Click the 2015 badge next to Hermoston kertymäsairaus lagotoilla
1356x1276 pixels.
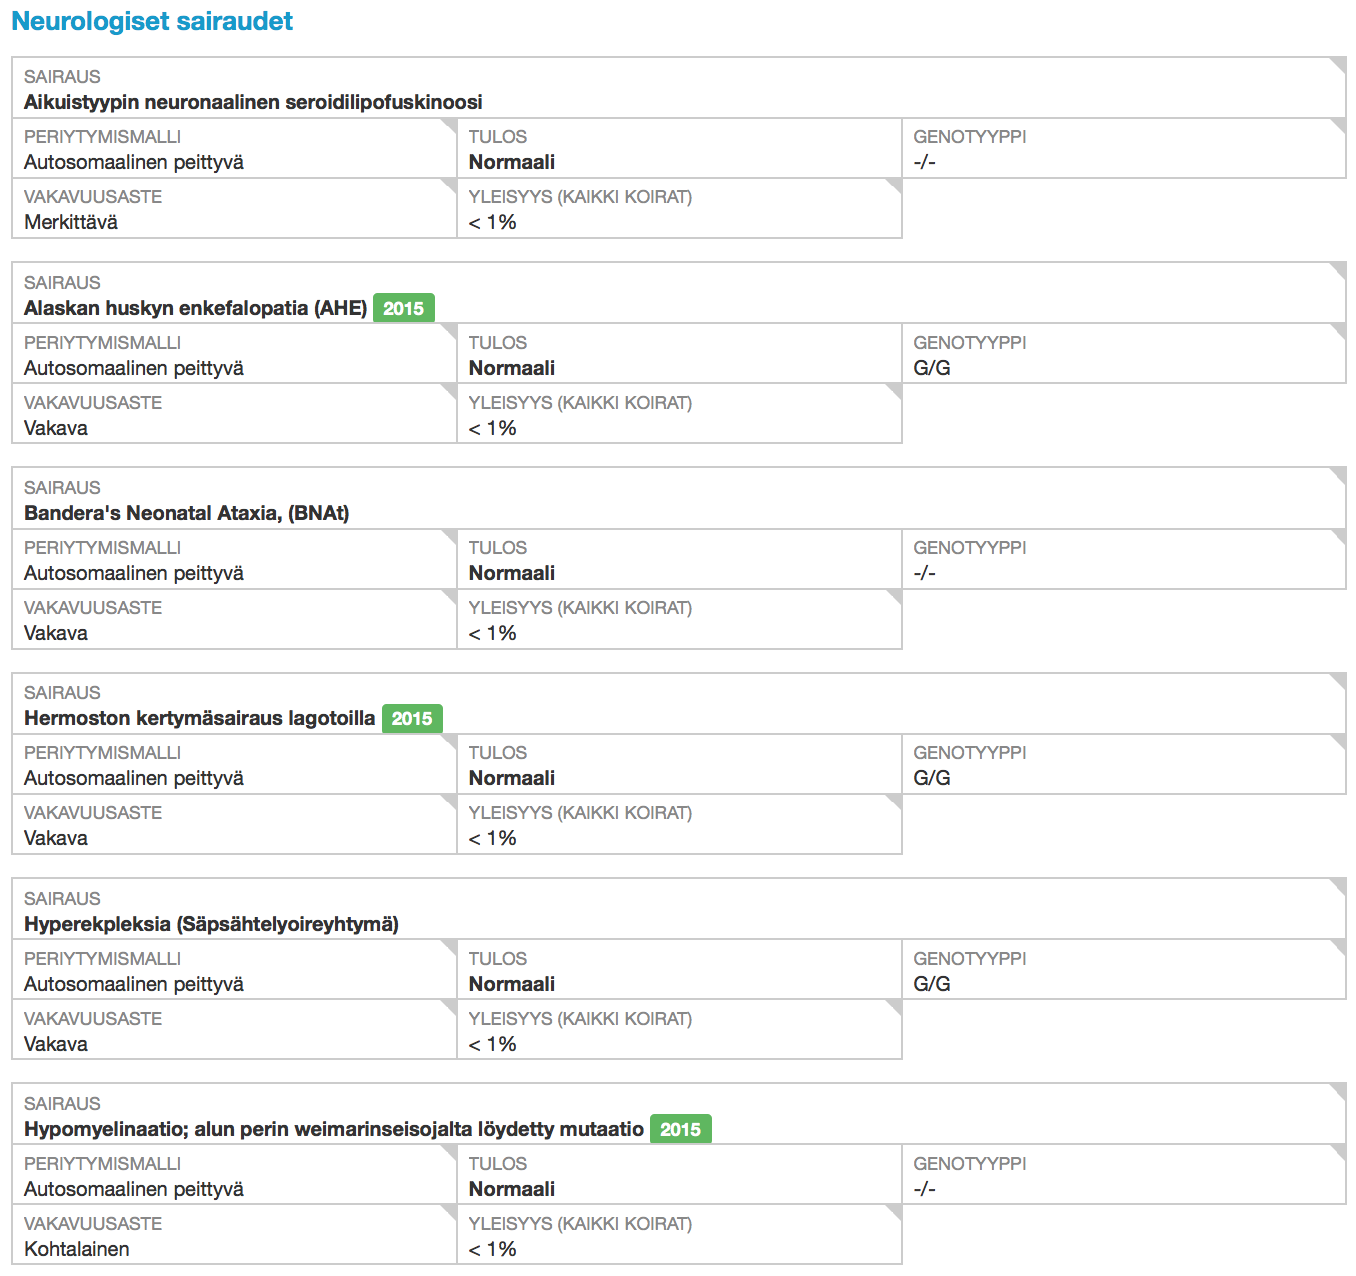click(412, 718)
